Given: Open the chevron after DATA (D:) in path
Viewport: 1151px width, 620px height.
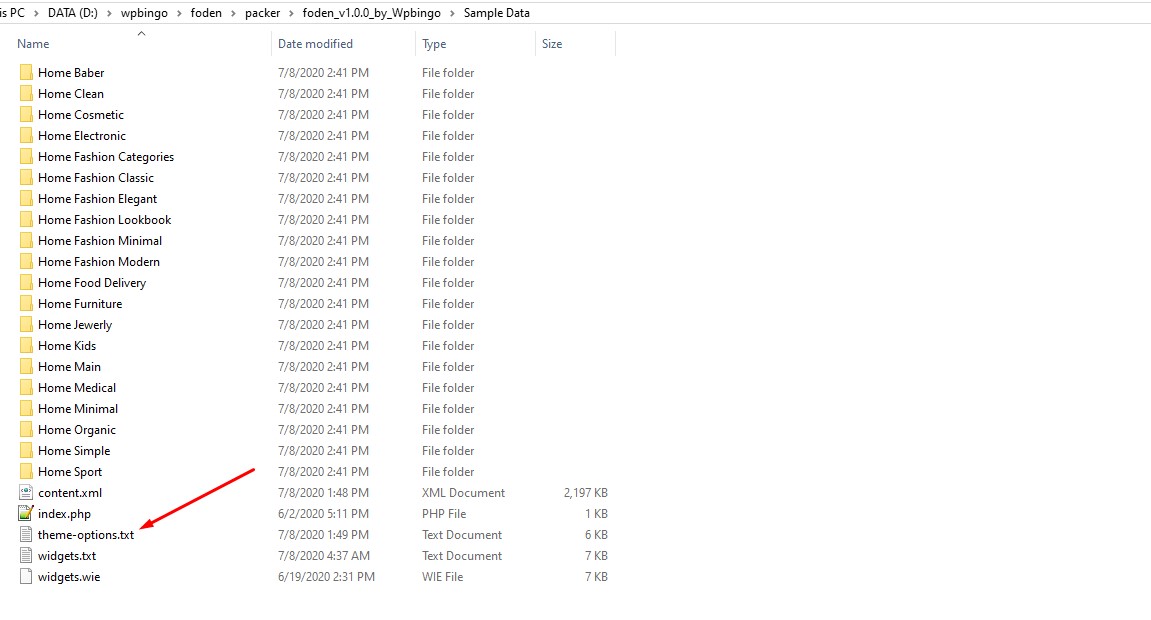Looking at the screenshot, I should tap(109, 13).
